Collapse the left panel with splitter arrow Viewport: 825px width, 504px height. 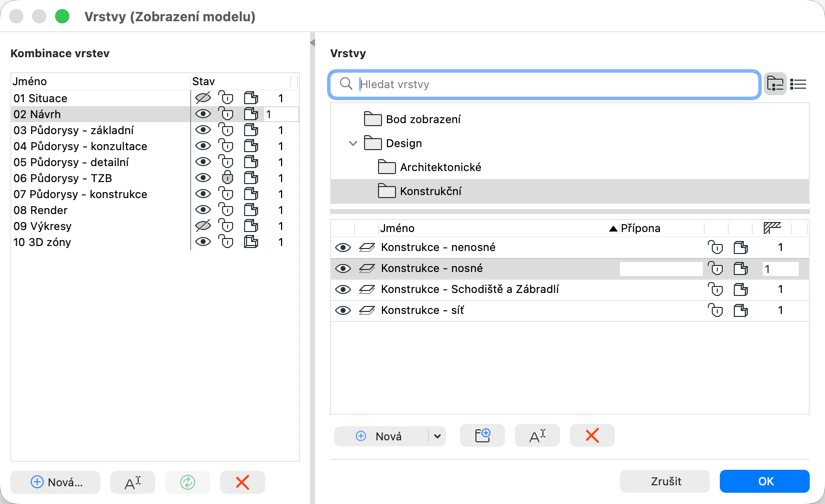312,43
